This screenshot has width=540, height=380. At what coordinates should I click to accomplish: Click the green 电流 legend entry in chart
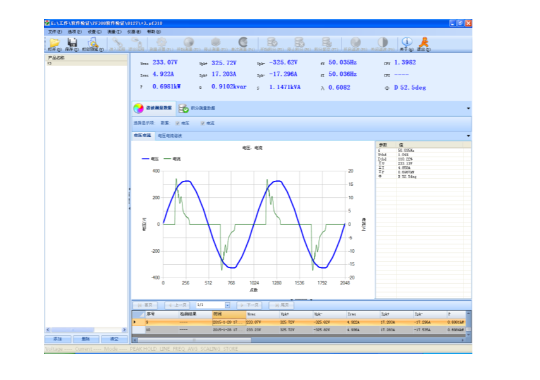tap(172, 159)
